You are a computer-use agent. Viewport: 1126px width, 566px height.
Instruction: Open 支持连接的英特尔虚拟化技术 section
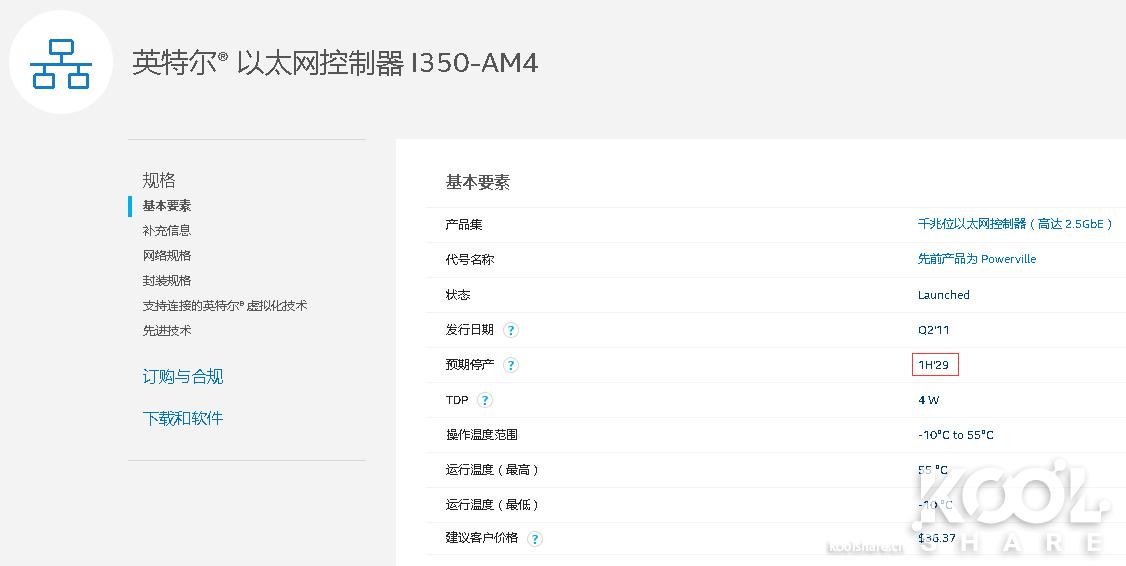coord(225,306)
